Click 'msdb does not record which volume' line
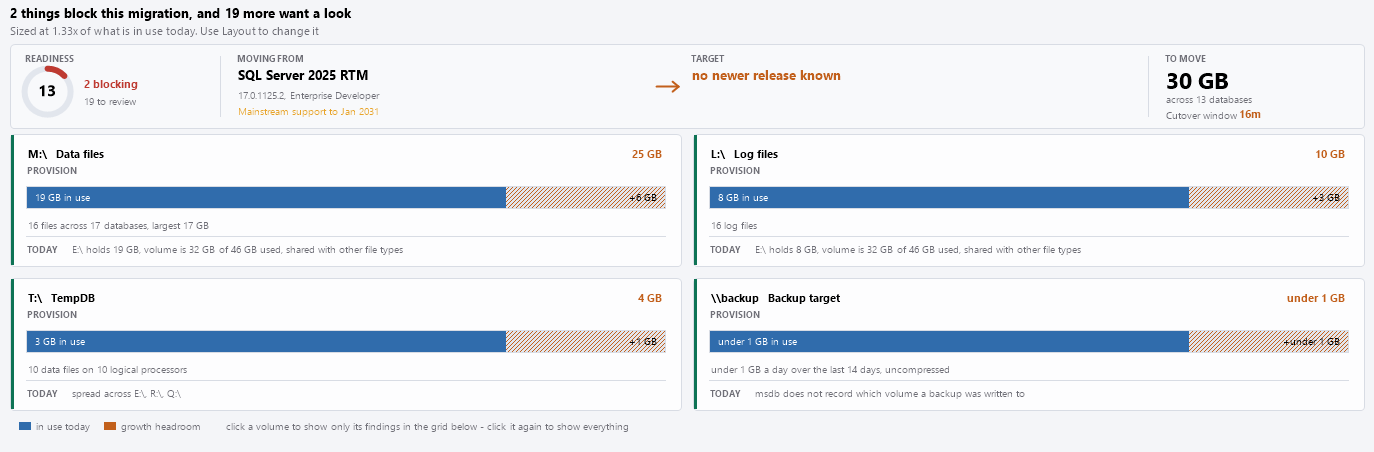 click(x=890, y=394)
